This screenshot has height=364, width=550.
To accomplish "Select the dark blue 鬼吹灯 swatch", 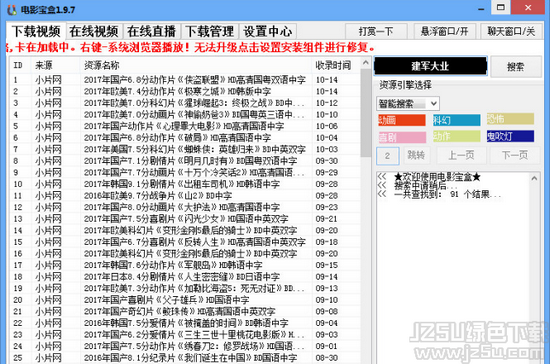I will pos(510,136).
